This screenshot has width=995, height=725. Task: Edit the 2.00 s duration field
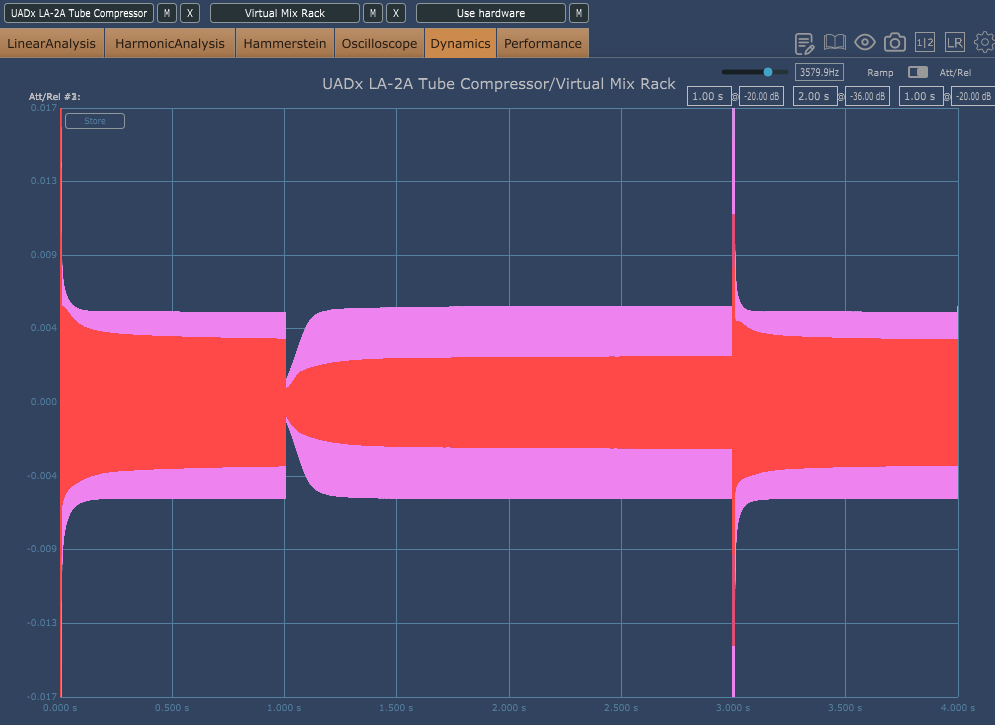click(x=815, y=96)
